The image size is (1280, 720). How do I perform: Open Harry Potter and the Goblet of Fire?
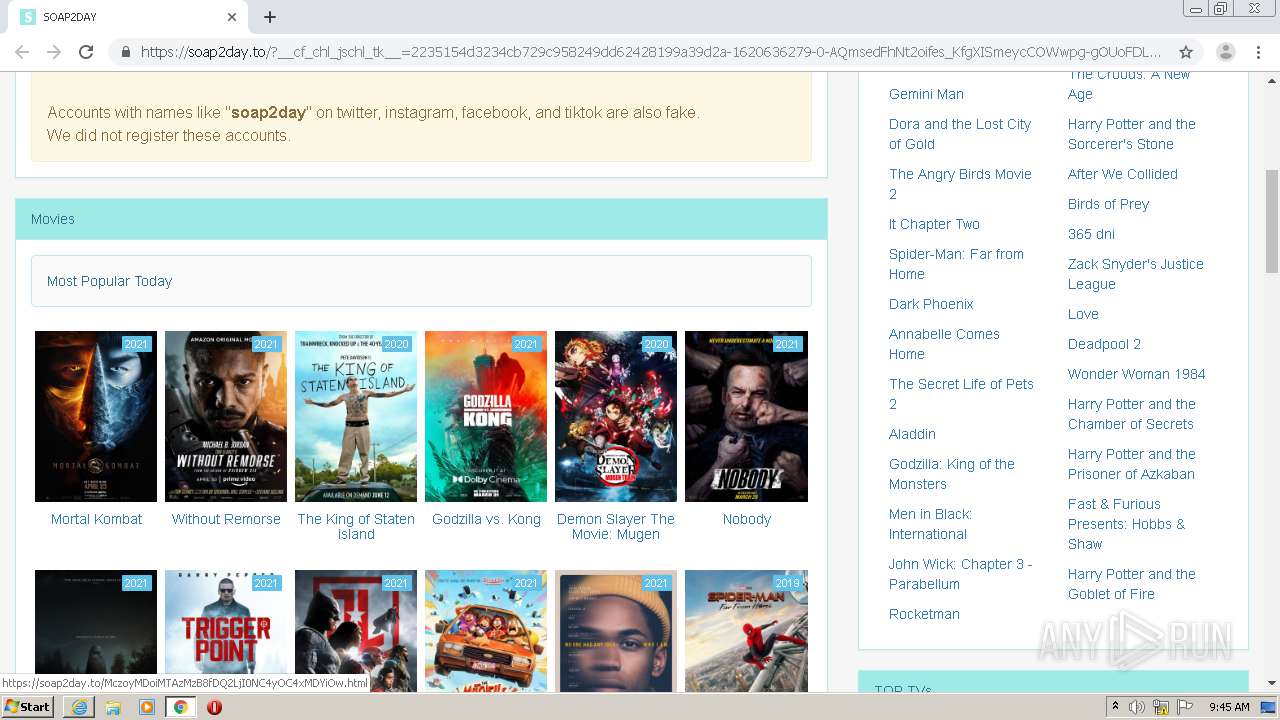tap(1132, 584)
